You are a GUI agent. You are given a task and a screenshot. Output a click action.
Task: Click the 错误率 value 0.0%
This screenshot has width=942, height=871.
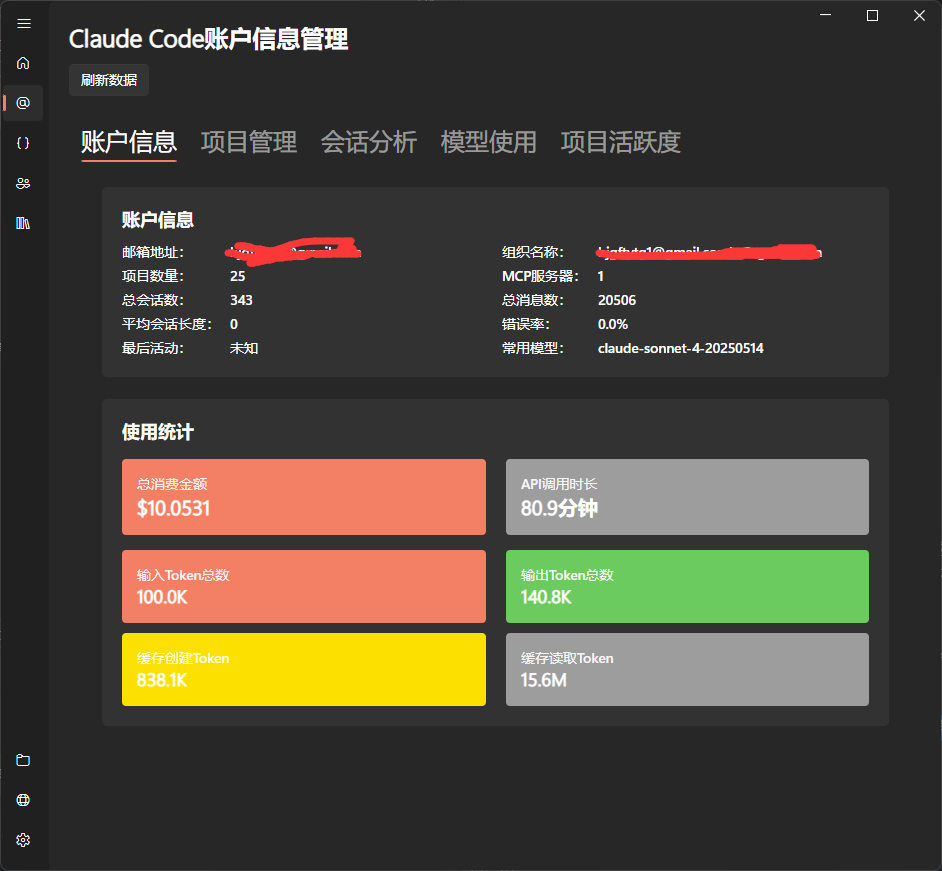613,324
